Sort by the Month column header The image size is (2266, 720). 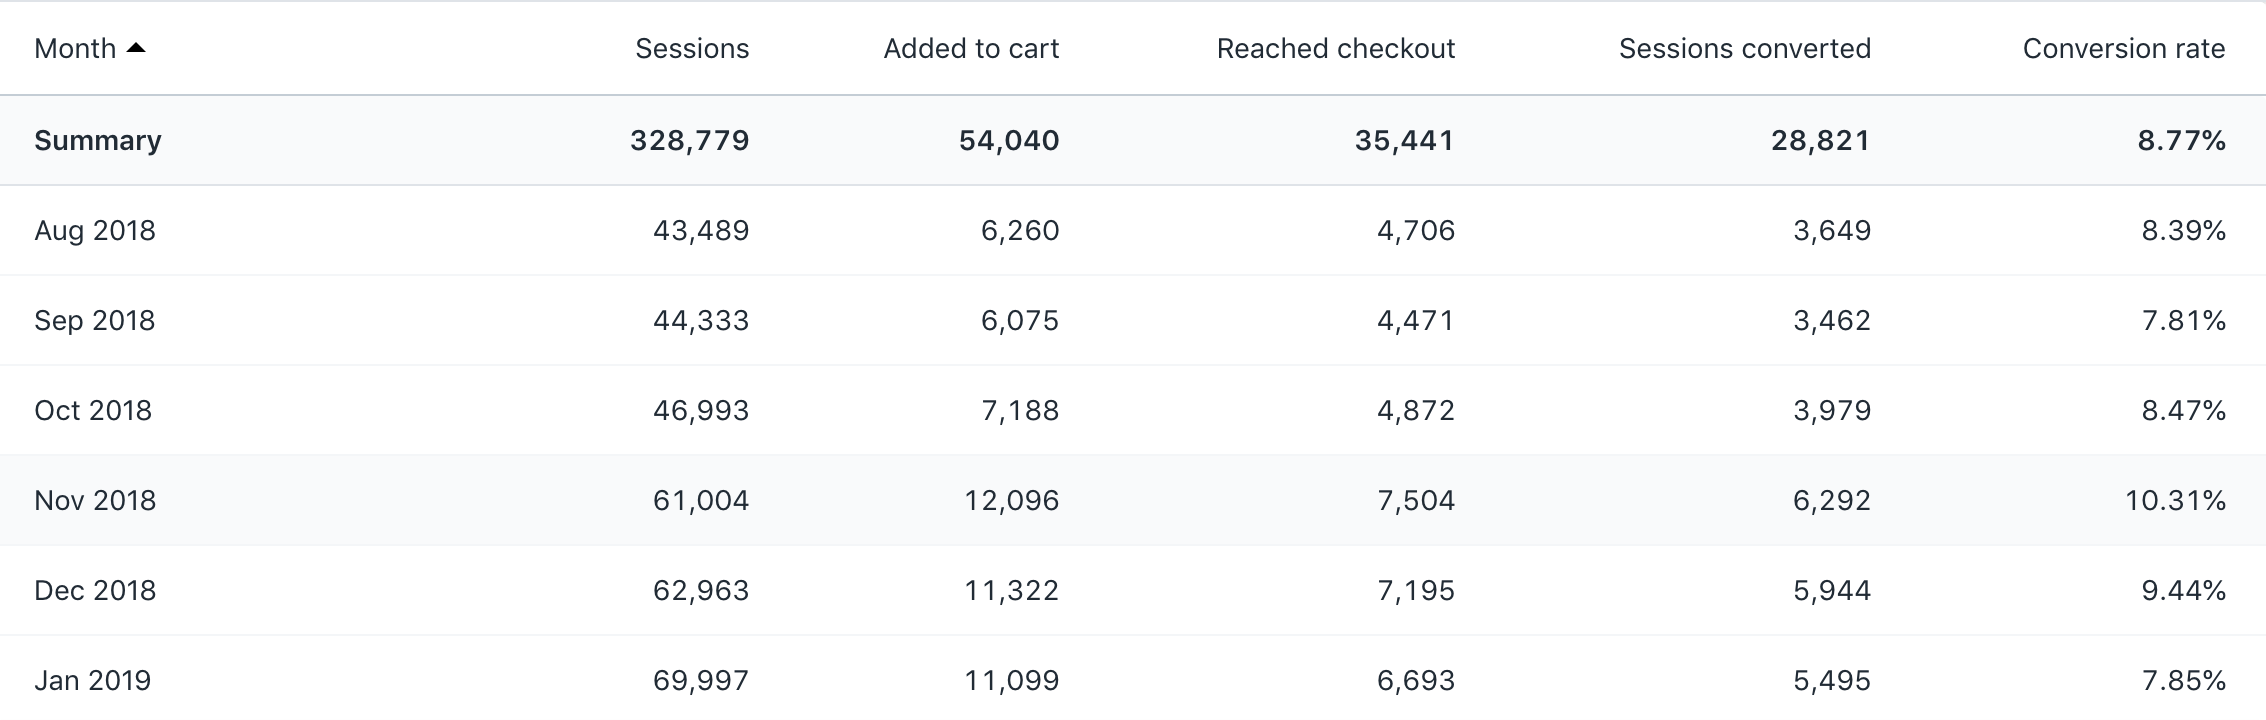click(75, 48)
